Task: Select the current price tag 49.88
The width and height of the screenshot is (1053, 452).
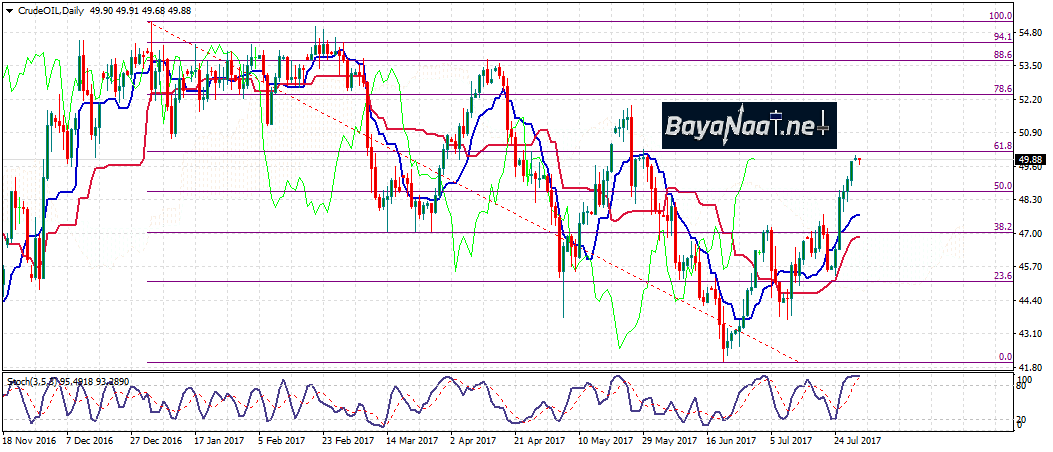Action: 1032,159
